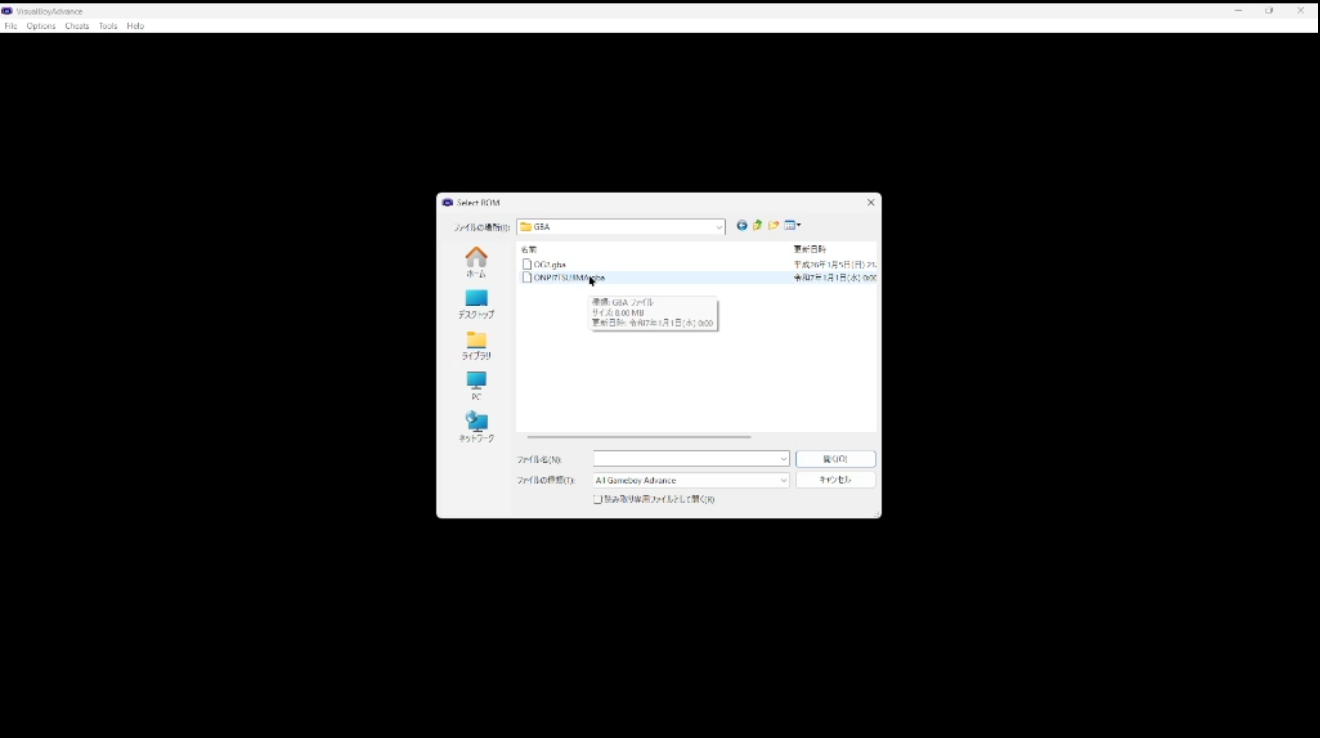Enable the open as read-only checkbox
1320x738 pixels.
pyautogui.click(x=598, y=499)
